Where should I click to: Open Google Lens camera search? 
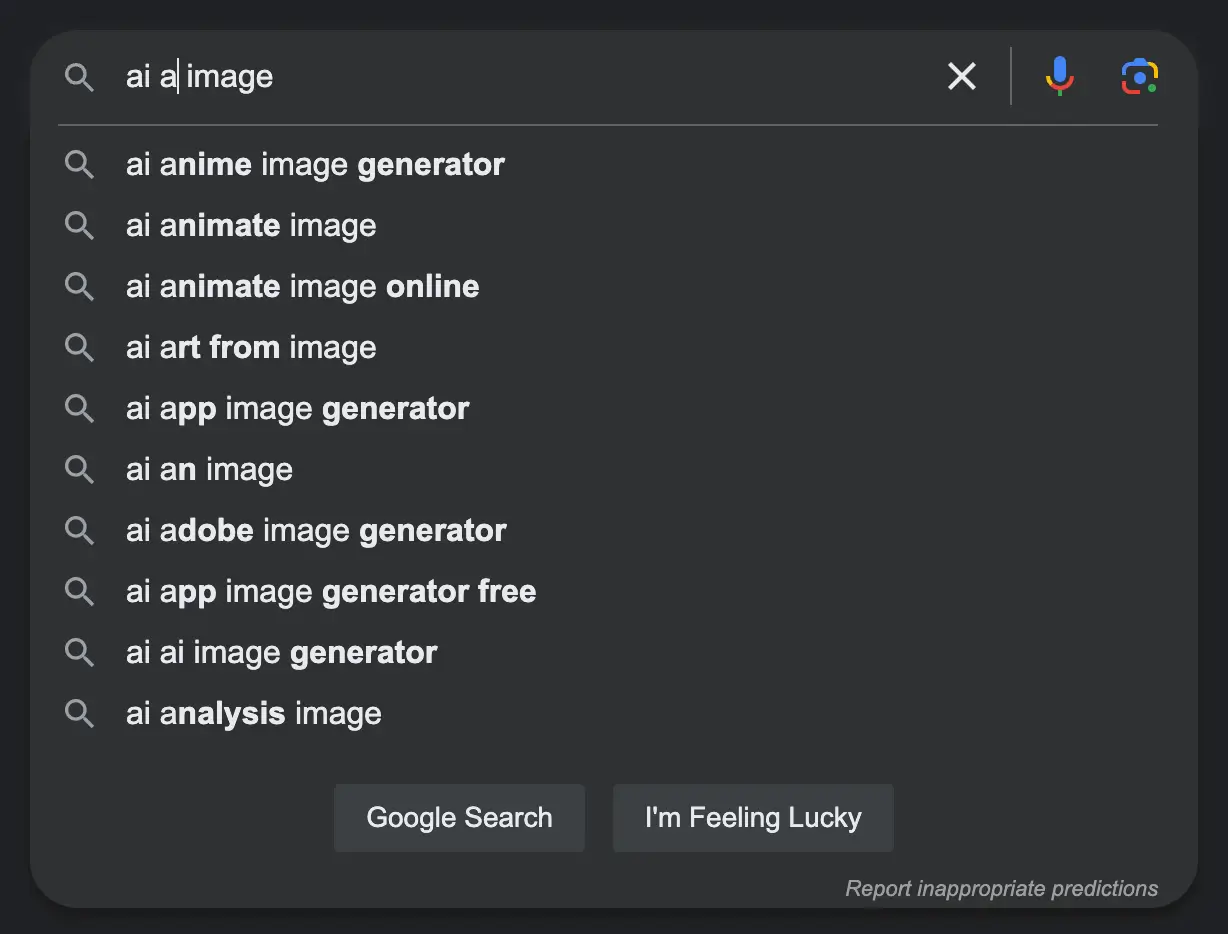pyautogui.click(x=1140, y=76)
